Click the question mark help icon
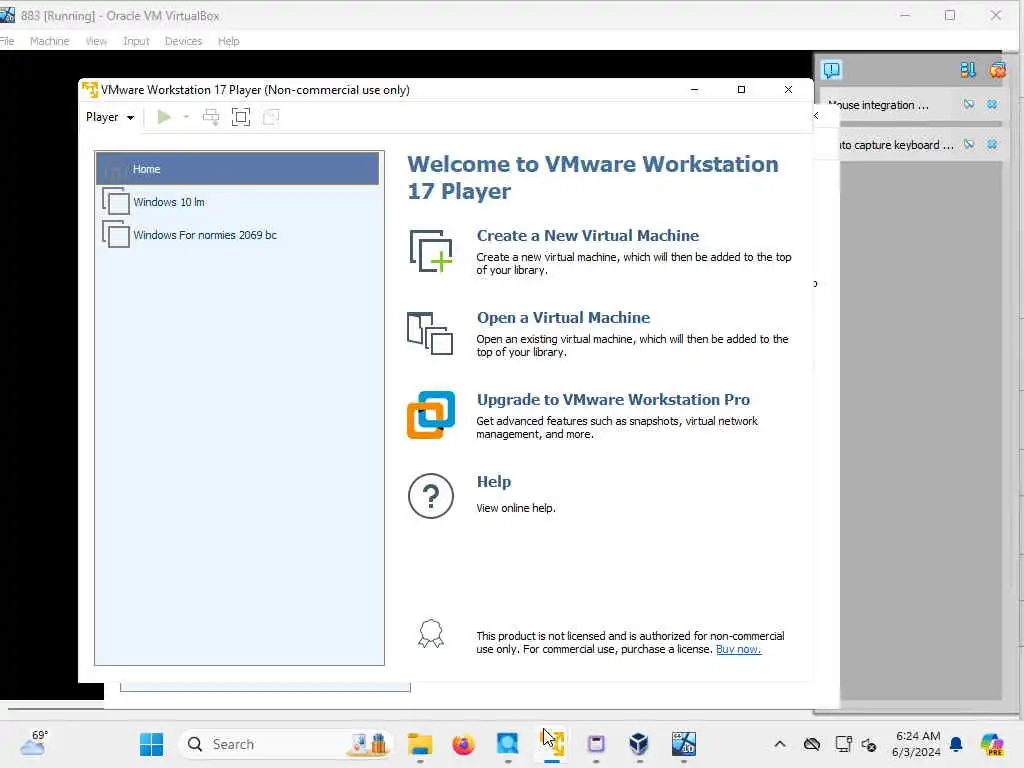1024x768 pixels. click(x=430, y=496)
